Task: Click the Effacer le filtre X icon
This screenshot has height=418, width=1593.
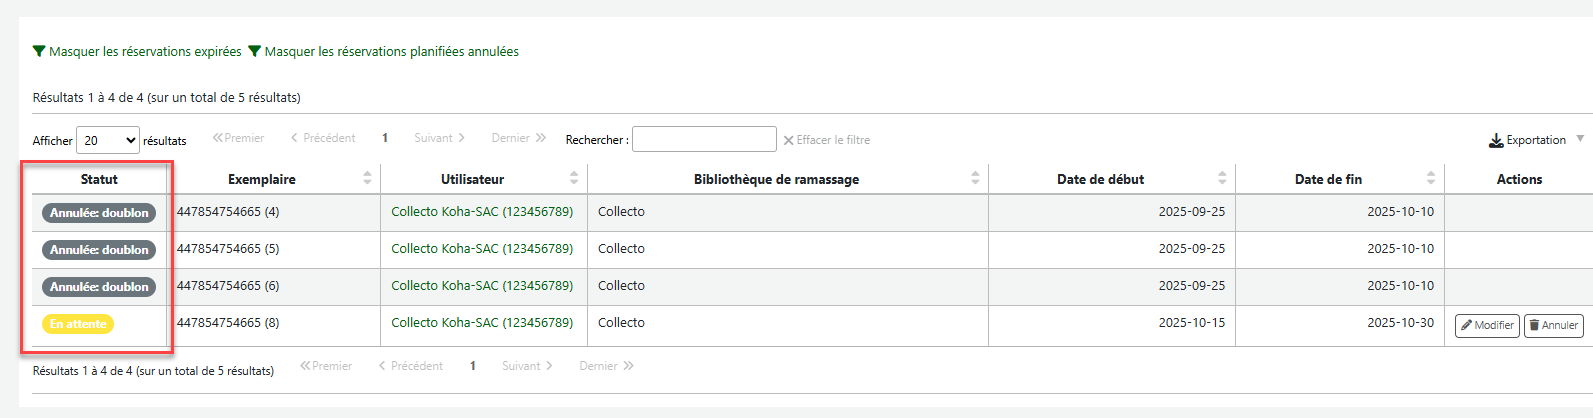Action: pos(788,140)
